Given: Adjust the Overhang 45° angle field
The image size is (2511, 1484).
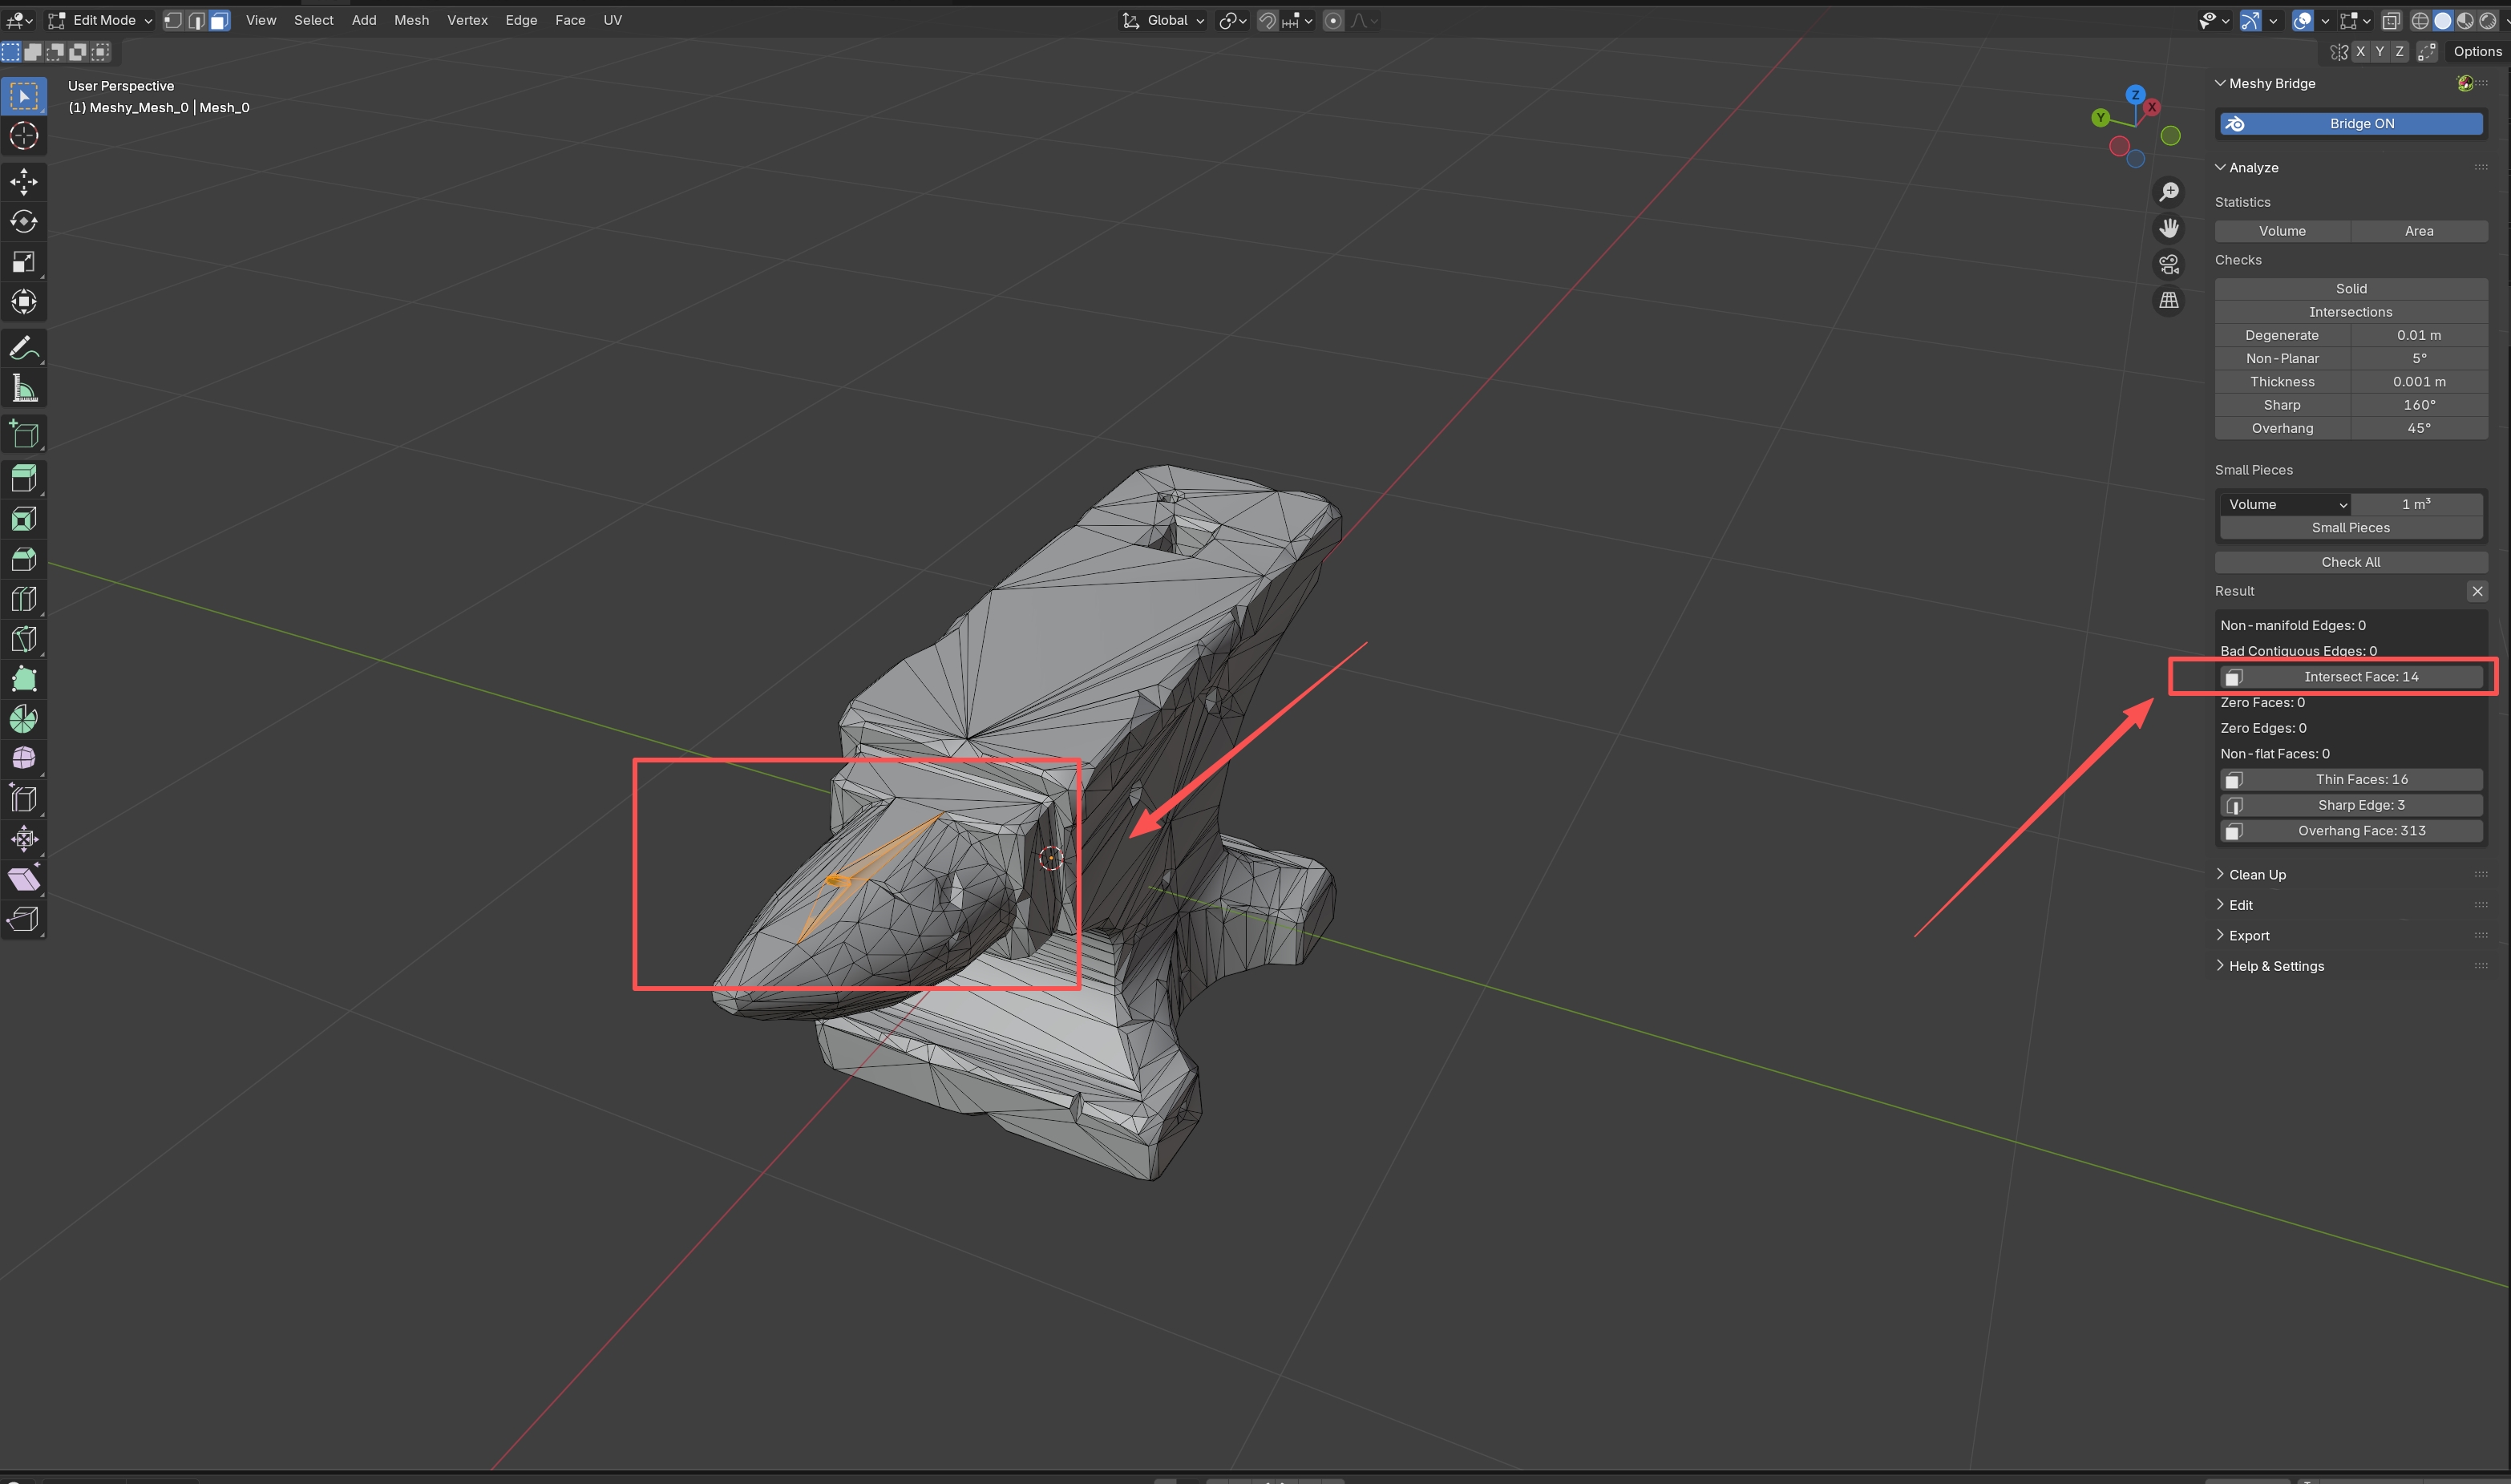Looking at the screenshot, I should point(2418,428).
